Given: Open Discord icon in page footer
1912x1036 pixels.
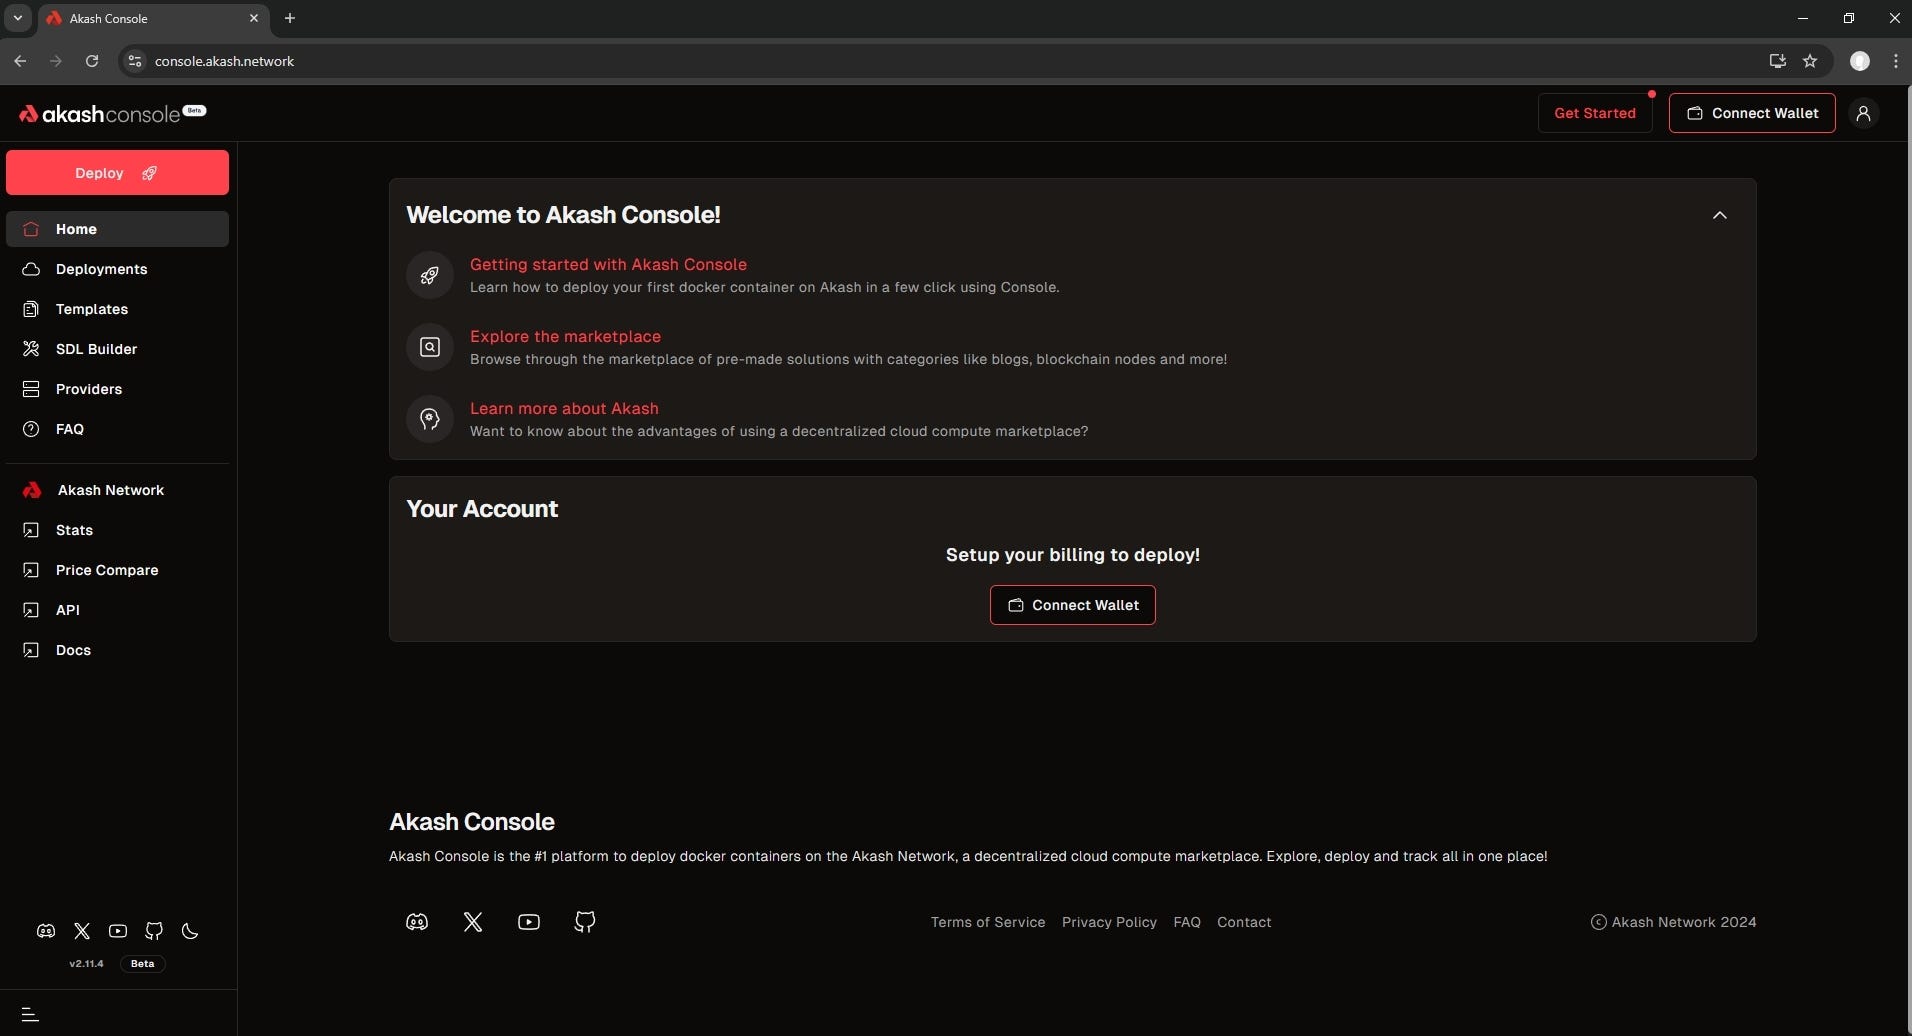Looking at the screenshot, I should (x=417, y=922).
